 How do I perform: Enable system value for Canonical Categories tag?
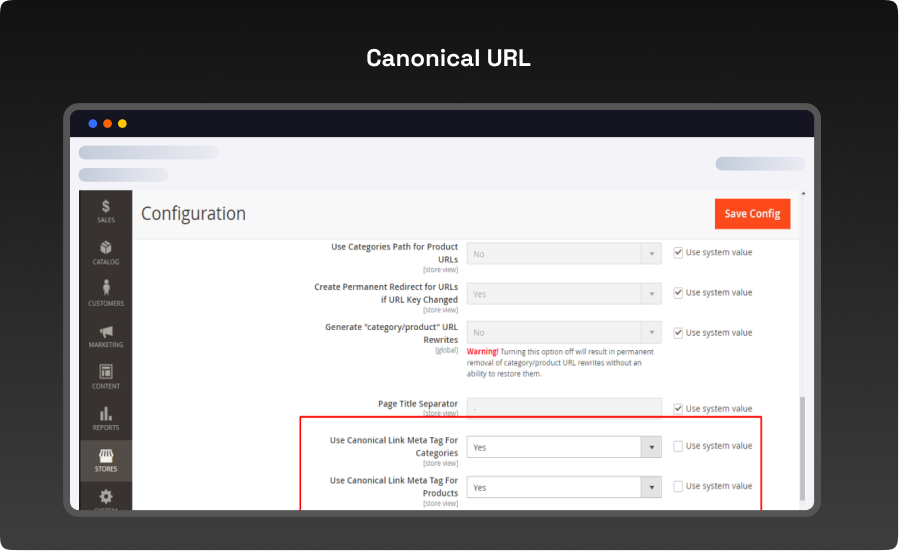click(x=678, y=446)
